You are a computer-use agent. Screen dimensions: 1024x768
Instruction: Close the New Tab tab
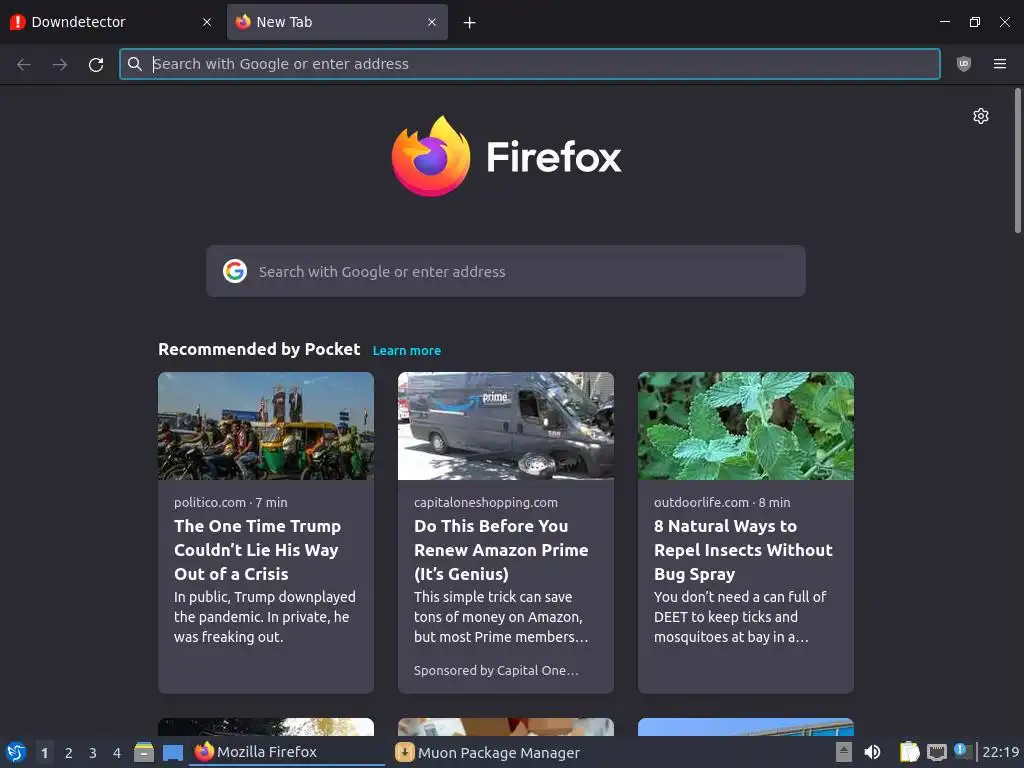432,22
